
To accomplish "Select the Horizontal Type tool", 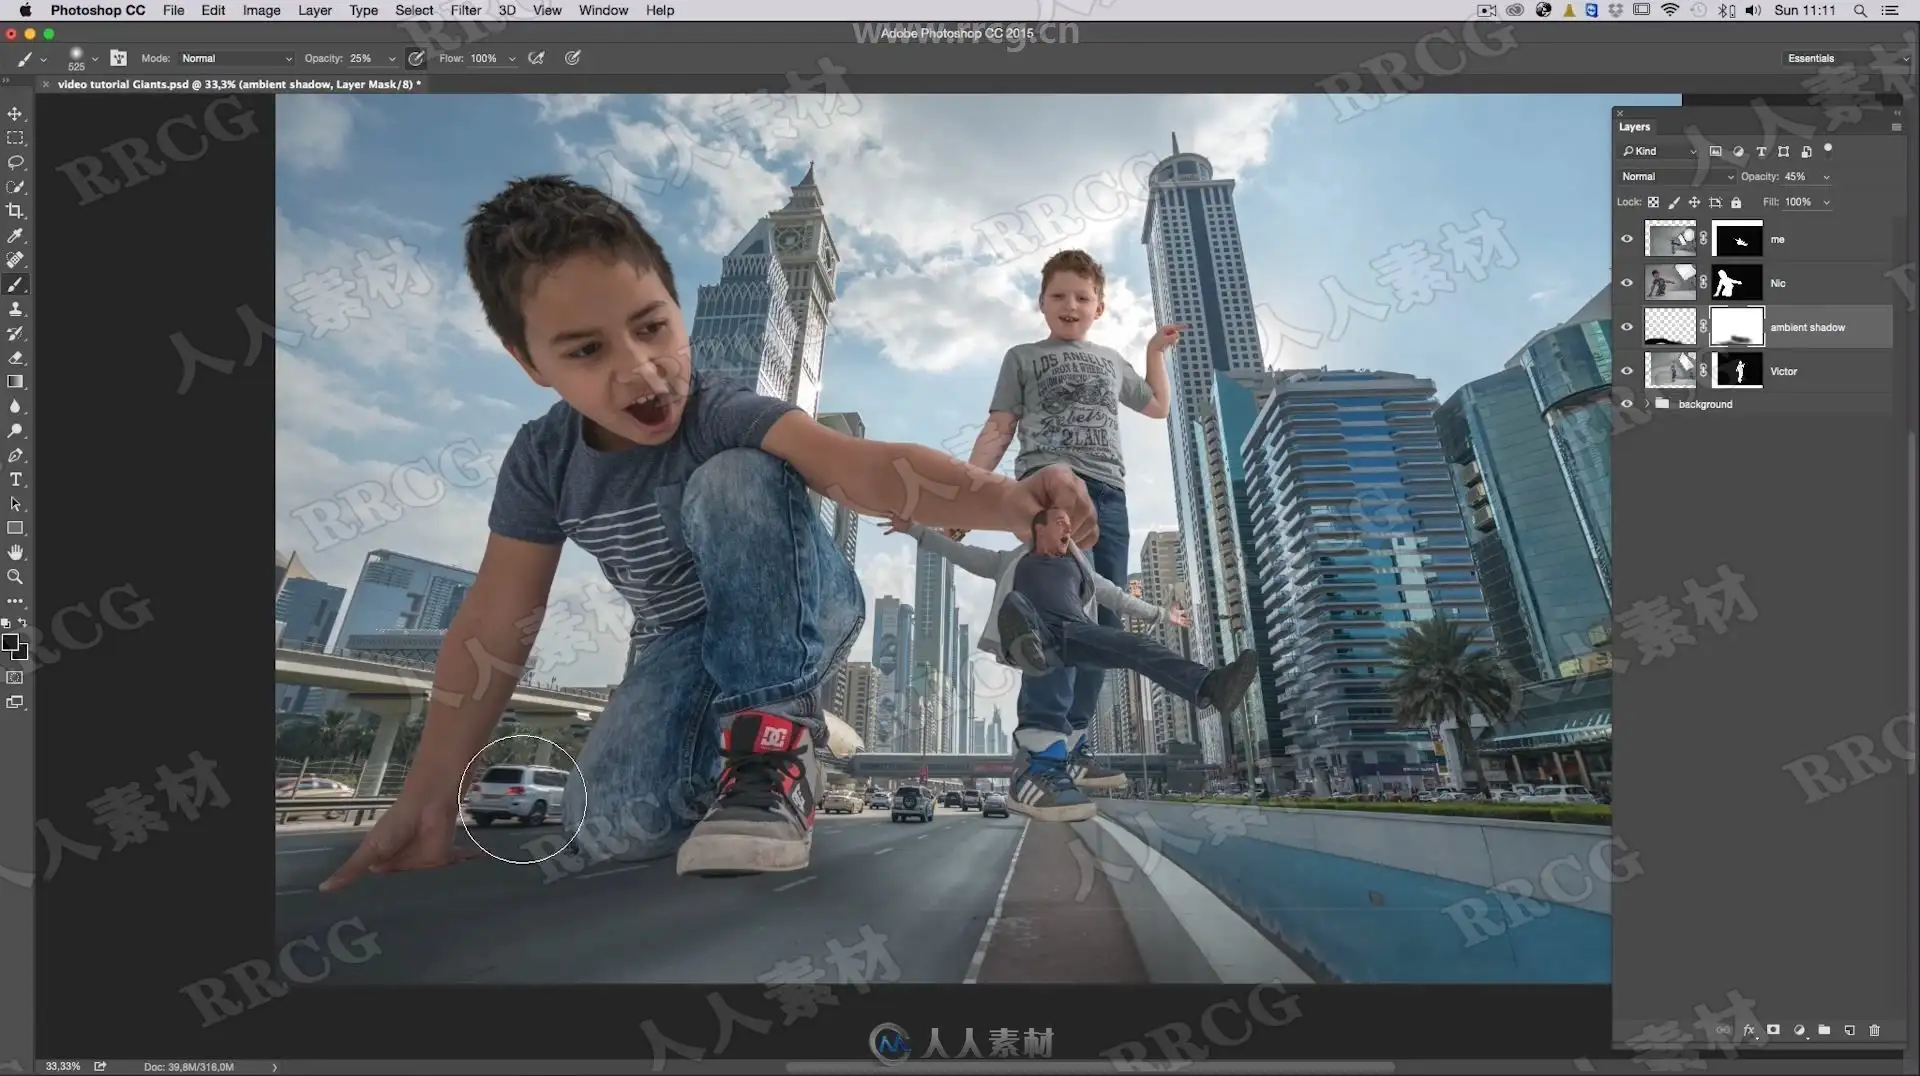I will pyautogui.click(x=15, y=480).
